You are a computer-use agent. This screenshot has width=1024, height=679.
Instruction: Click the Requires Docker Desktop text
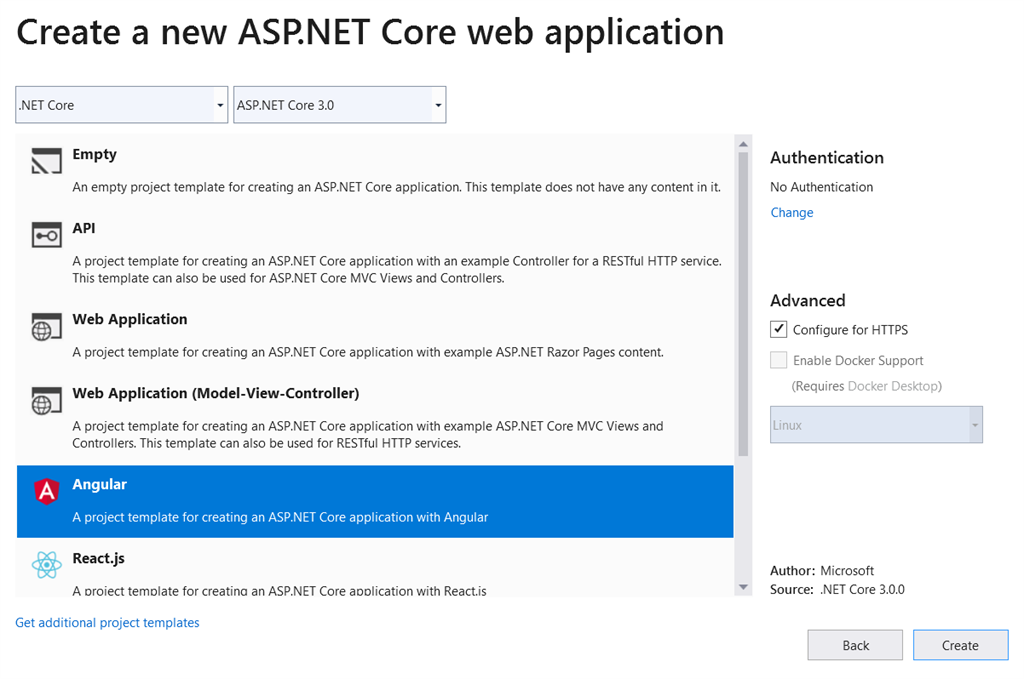tap(867, 386)
